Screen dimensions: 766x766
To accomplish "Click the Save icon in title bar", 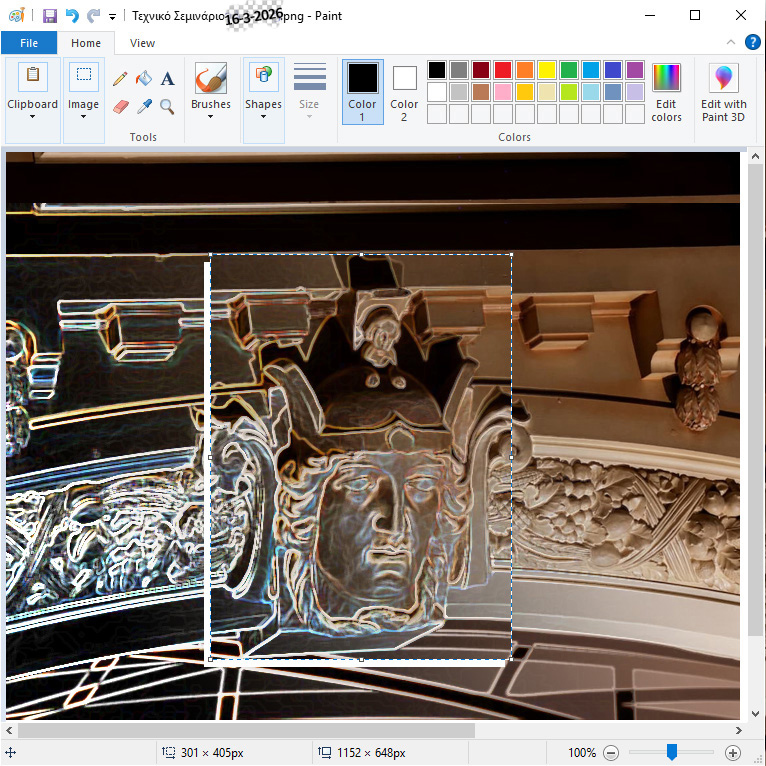I will click(x=49, y=16).
